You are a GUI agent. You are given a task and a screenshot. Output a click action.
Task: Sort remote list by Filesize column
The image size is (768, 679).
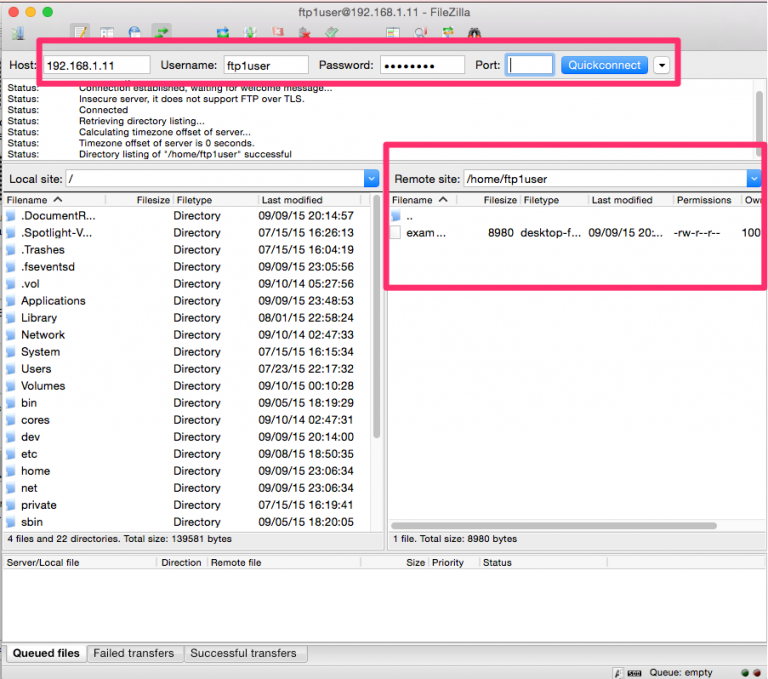(488, 200)
